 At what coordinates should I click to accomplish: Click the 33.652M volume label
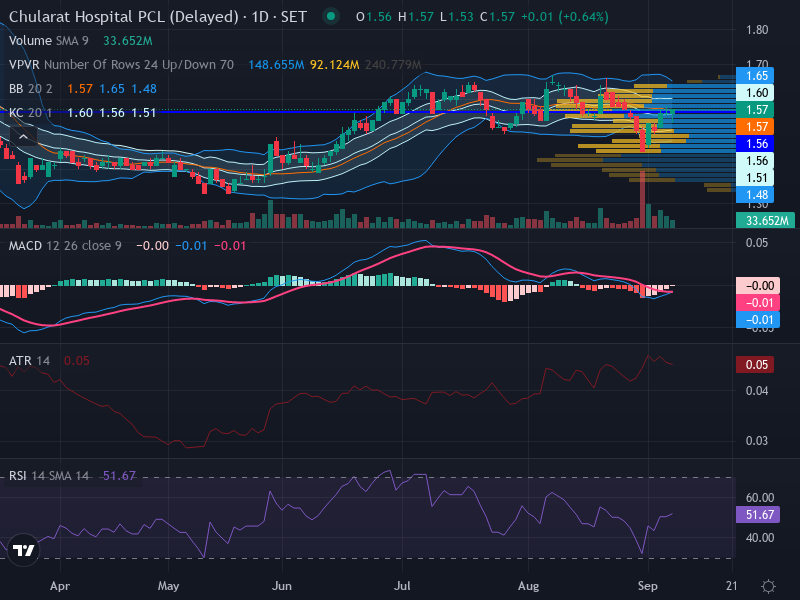click(765, 220)
